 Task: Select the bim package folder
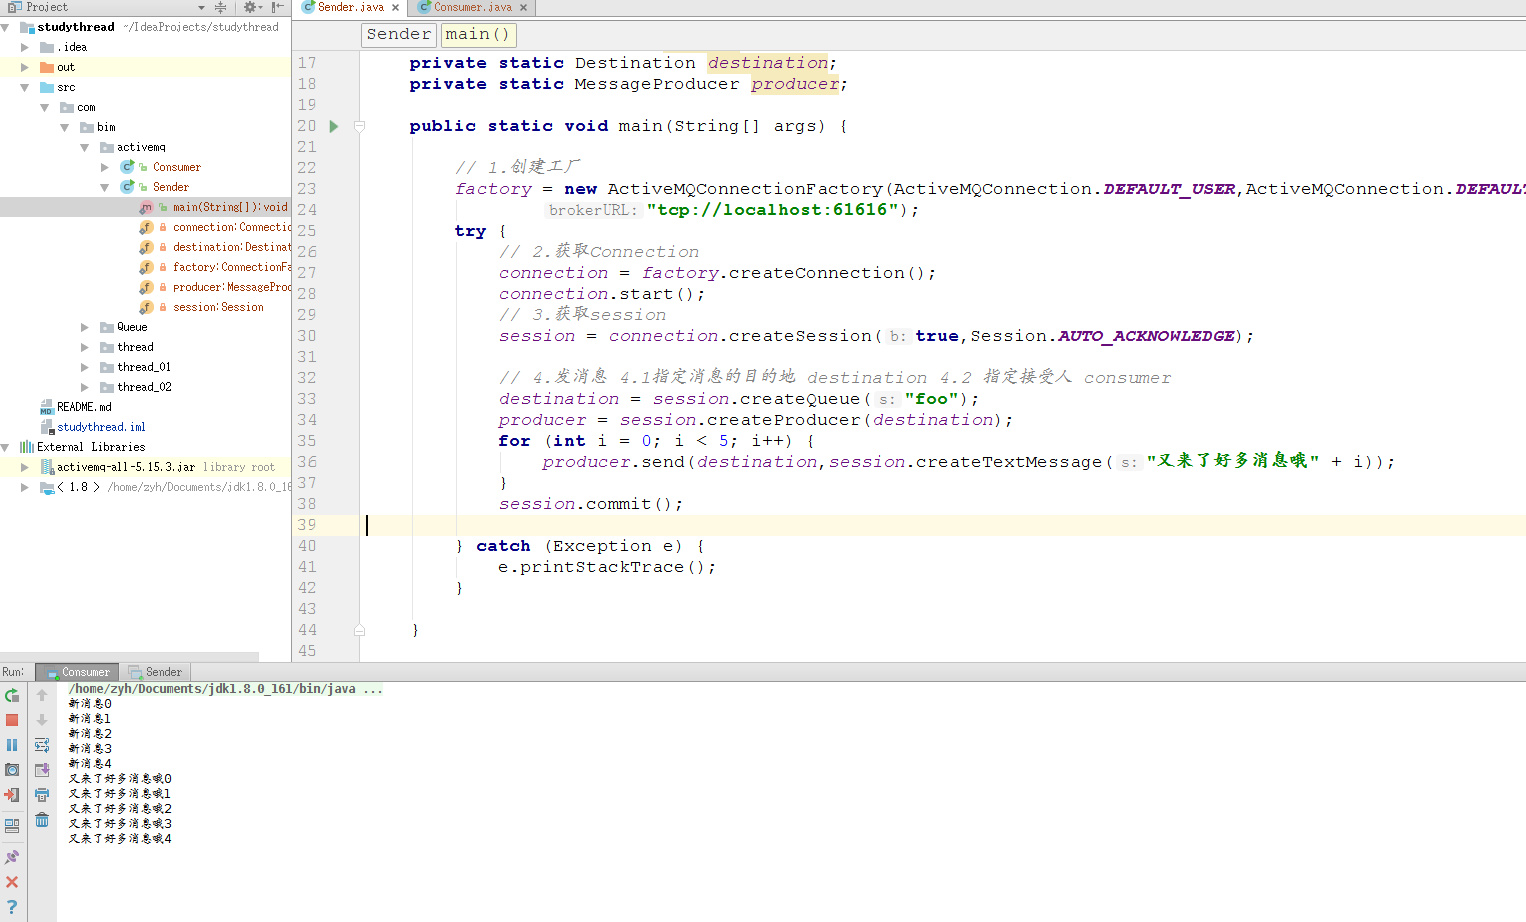click(106, 127)
